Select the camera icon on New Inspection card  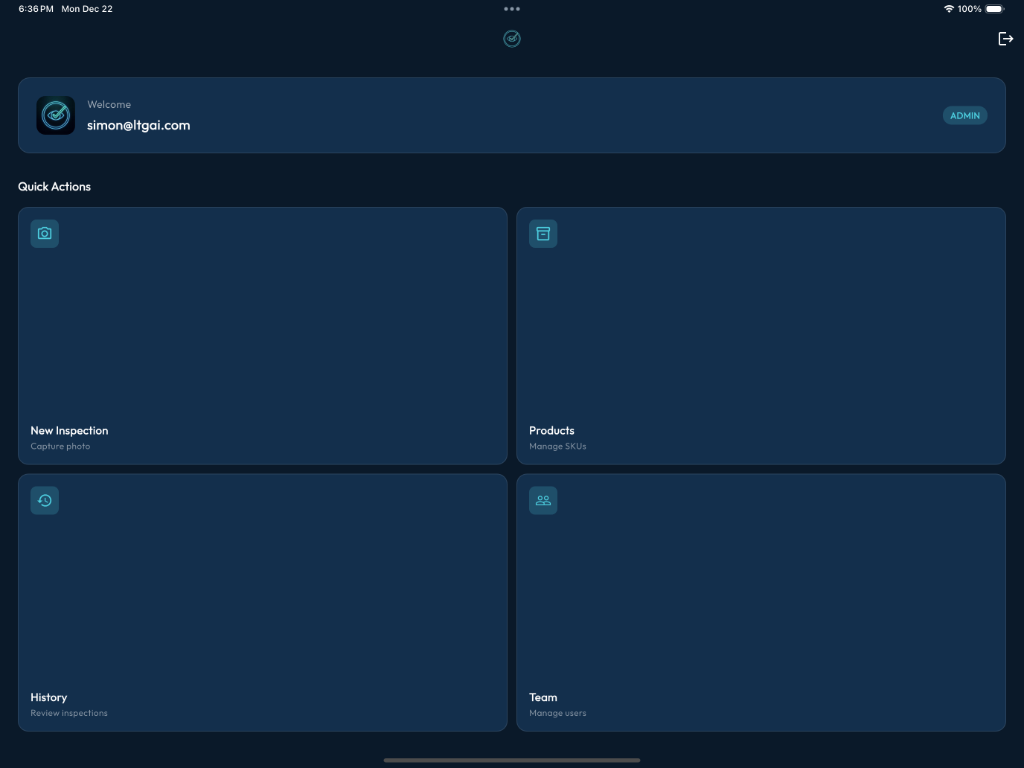[x=44, y=233]
